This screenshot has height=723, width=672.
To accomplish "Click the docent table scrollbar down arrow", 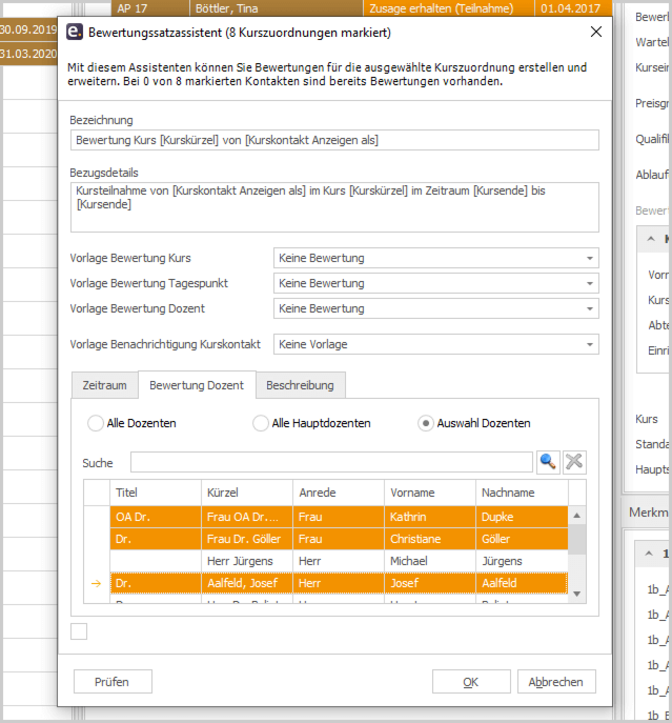I will [577, 594].
